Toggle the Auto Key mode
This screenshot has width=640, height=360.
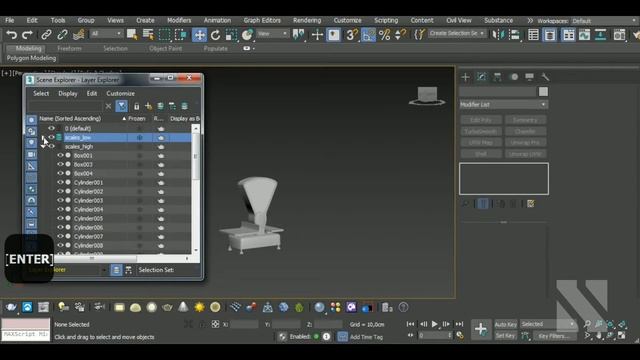(x=506, y=324)
